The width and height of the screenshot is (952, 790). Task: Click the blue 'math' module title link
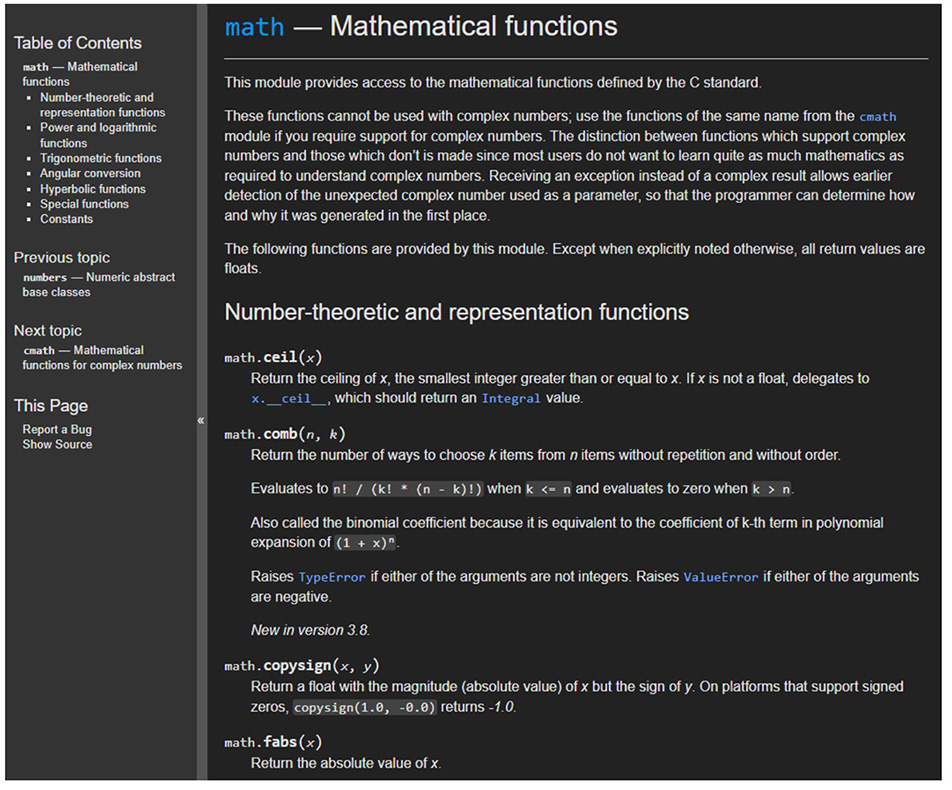tap(254, 27)
